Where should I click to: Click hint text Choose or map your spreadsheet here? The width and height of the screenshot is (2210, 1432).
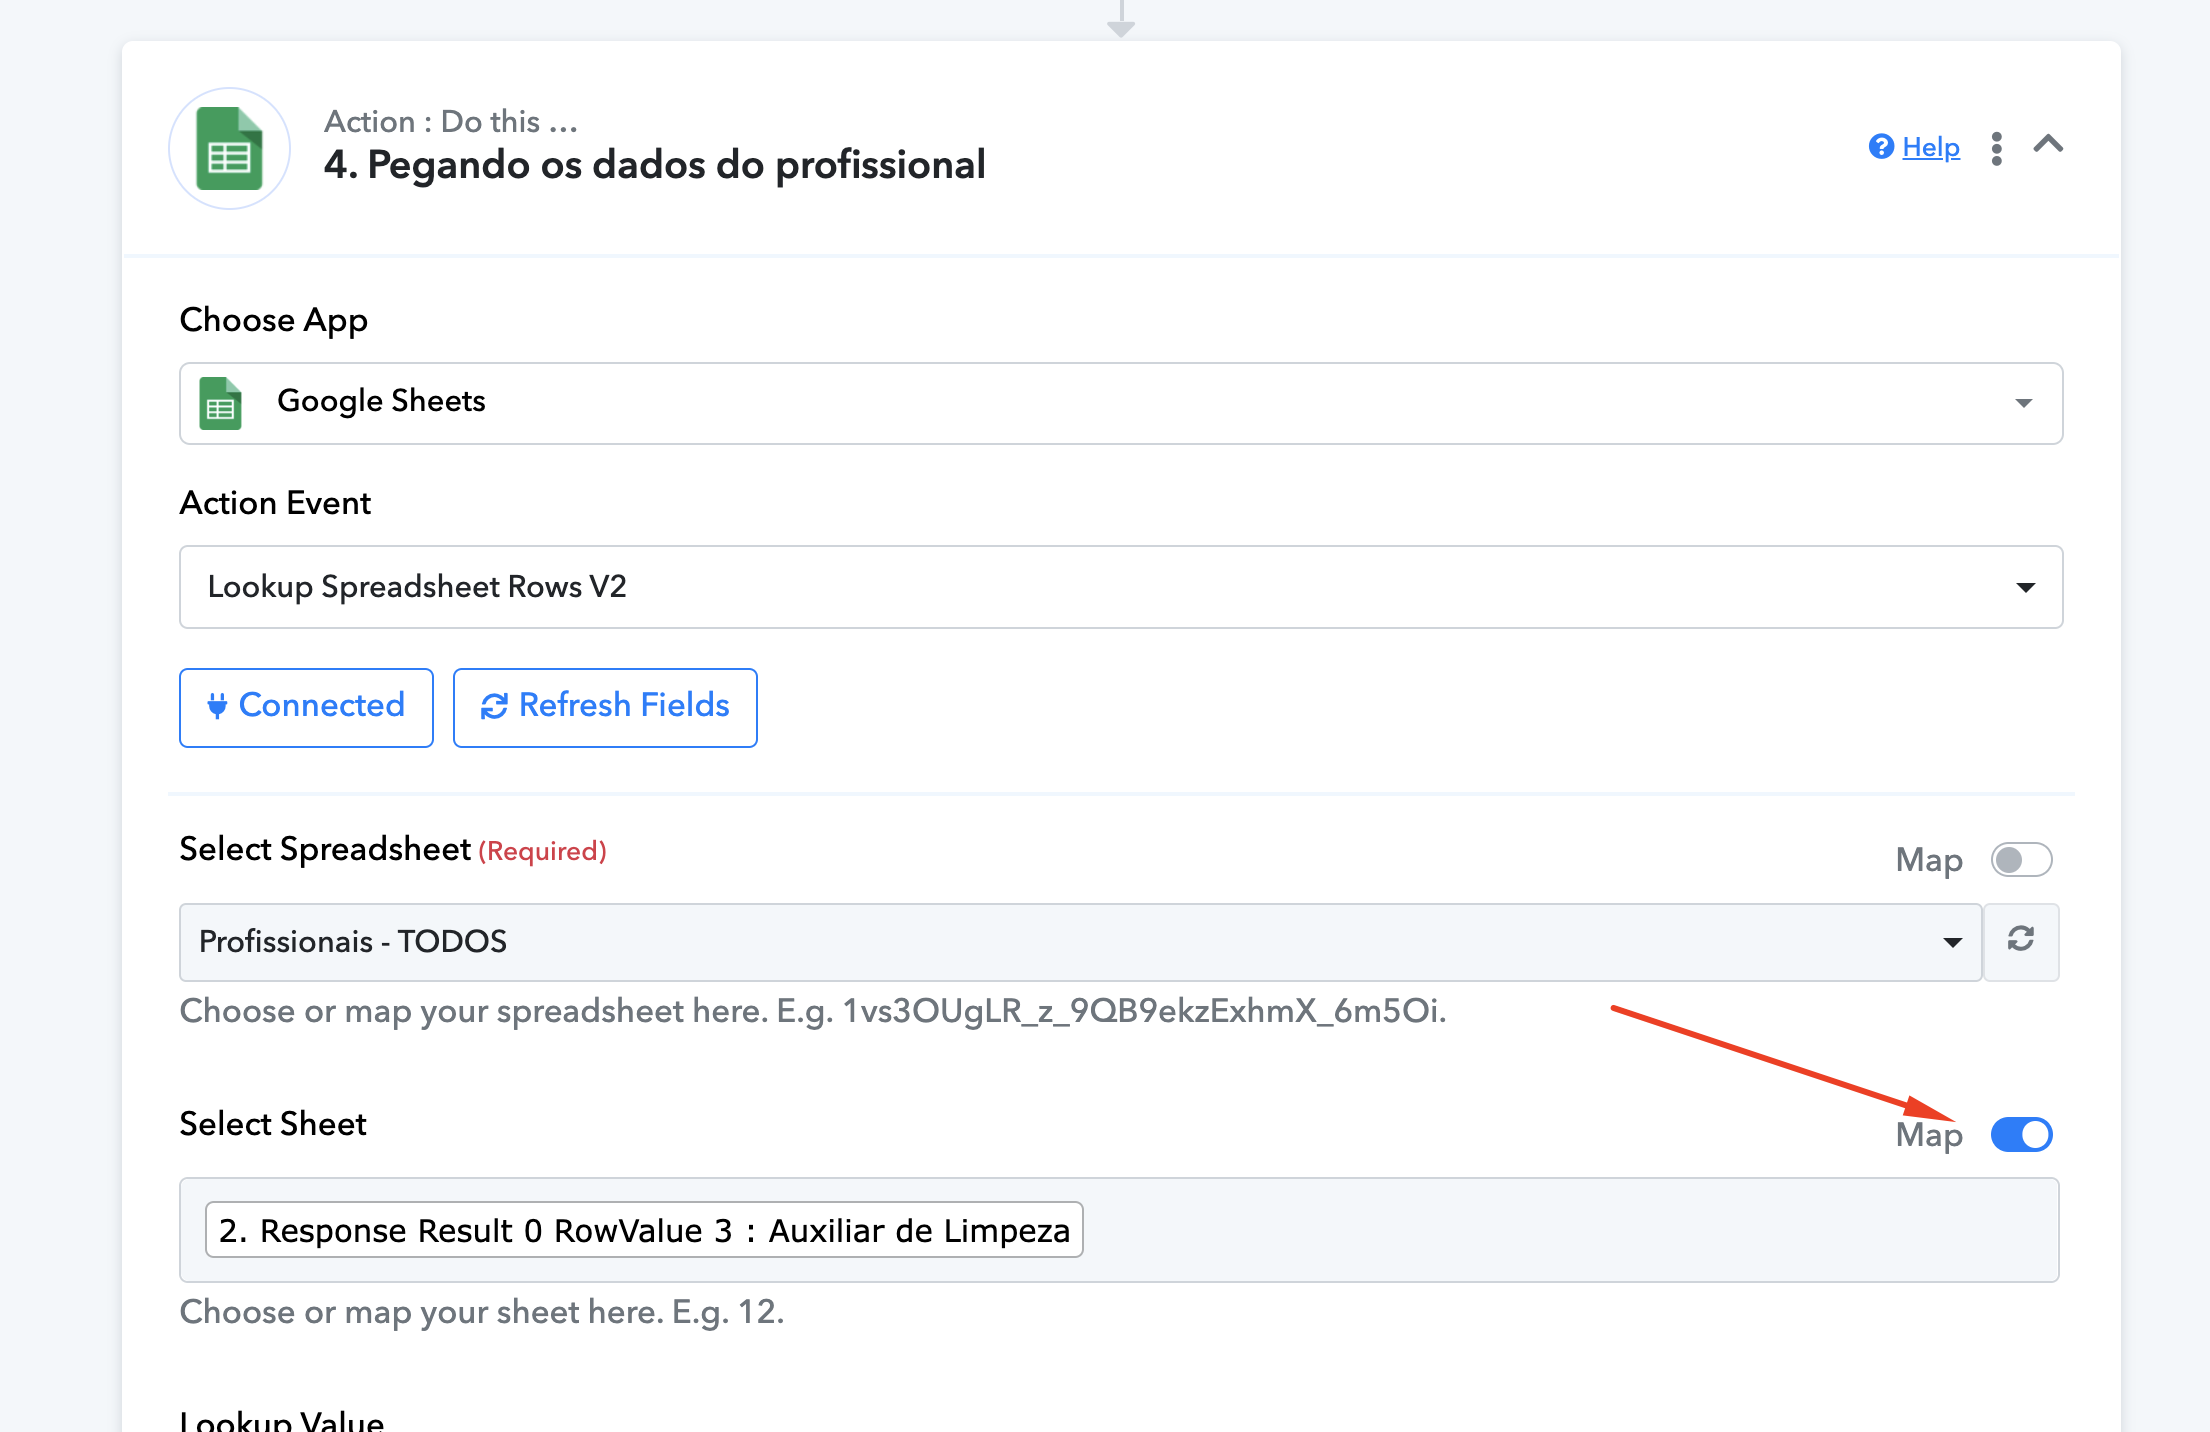tap(813, 1011)
